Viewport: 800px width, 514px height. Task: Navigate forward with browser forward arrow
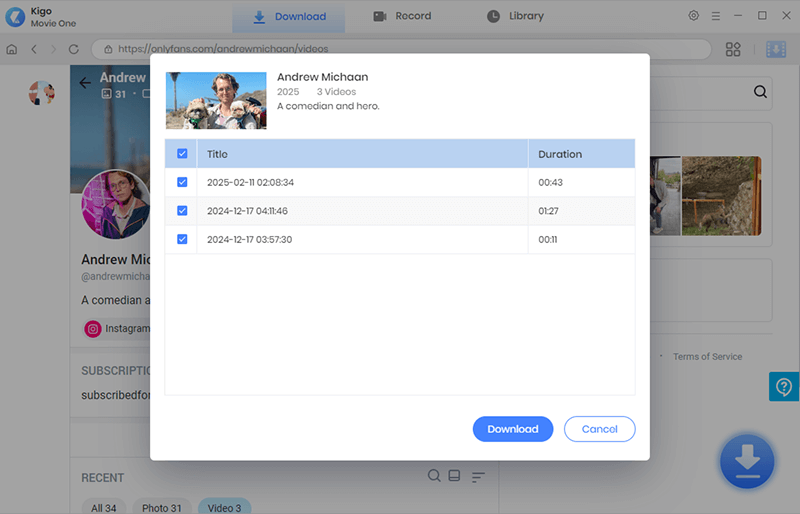[x=54, y=49]
